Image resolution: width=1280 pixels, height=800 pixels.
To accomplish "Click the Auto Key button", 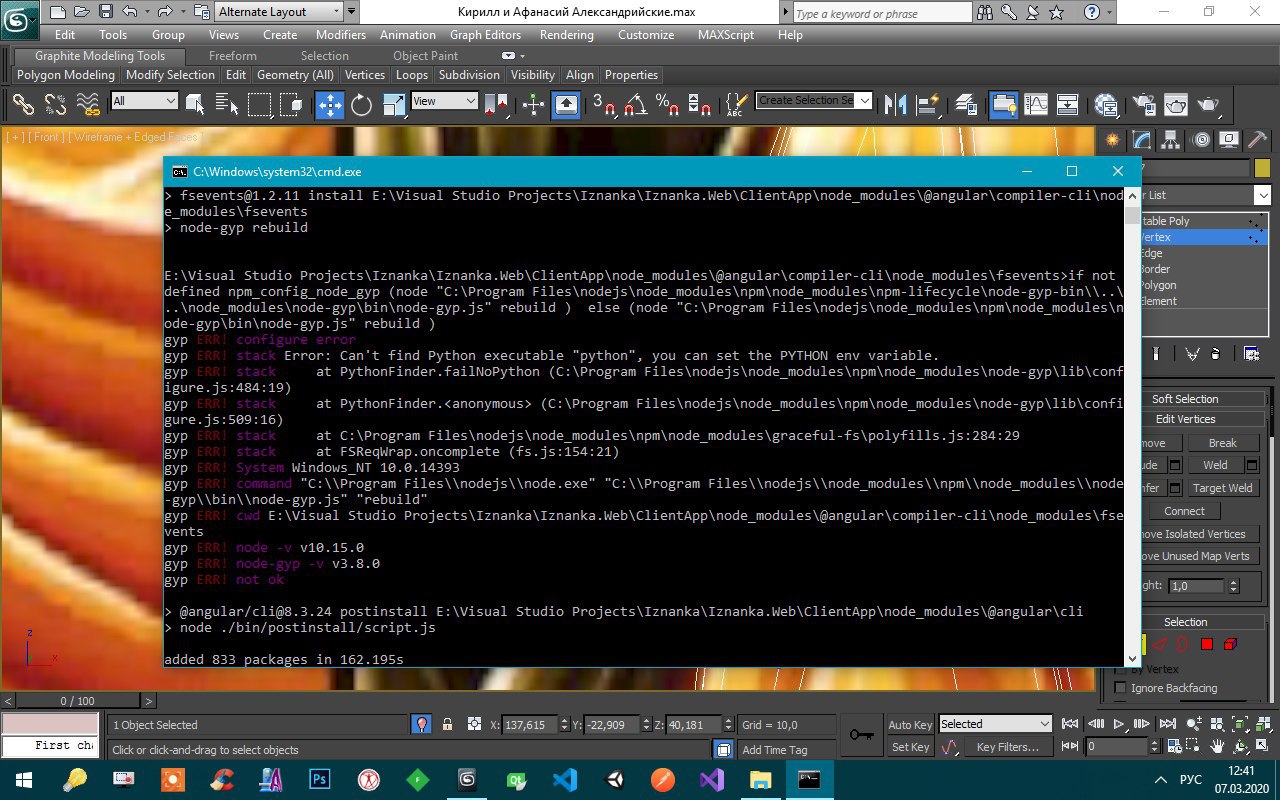I will [x=910, y=725].
